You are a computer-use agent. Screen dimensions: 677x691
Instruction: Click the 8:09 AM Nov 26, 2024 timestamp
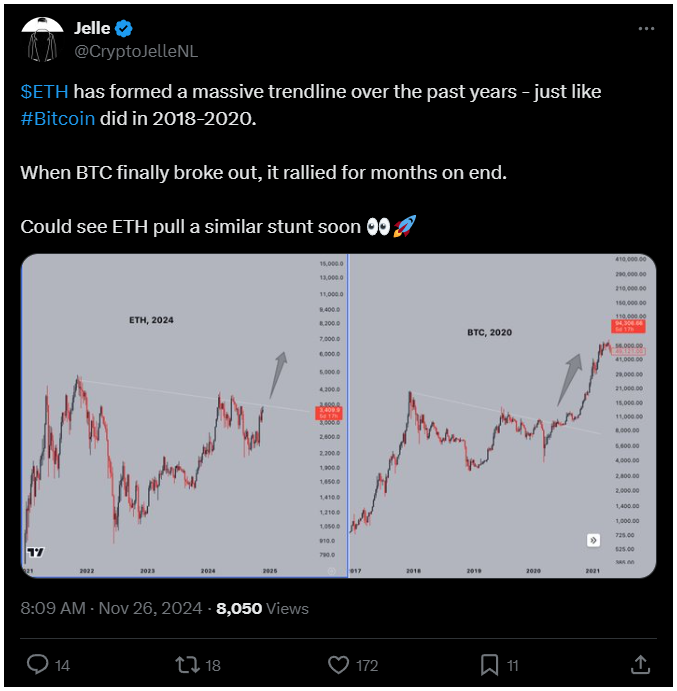pos(111,609)
